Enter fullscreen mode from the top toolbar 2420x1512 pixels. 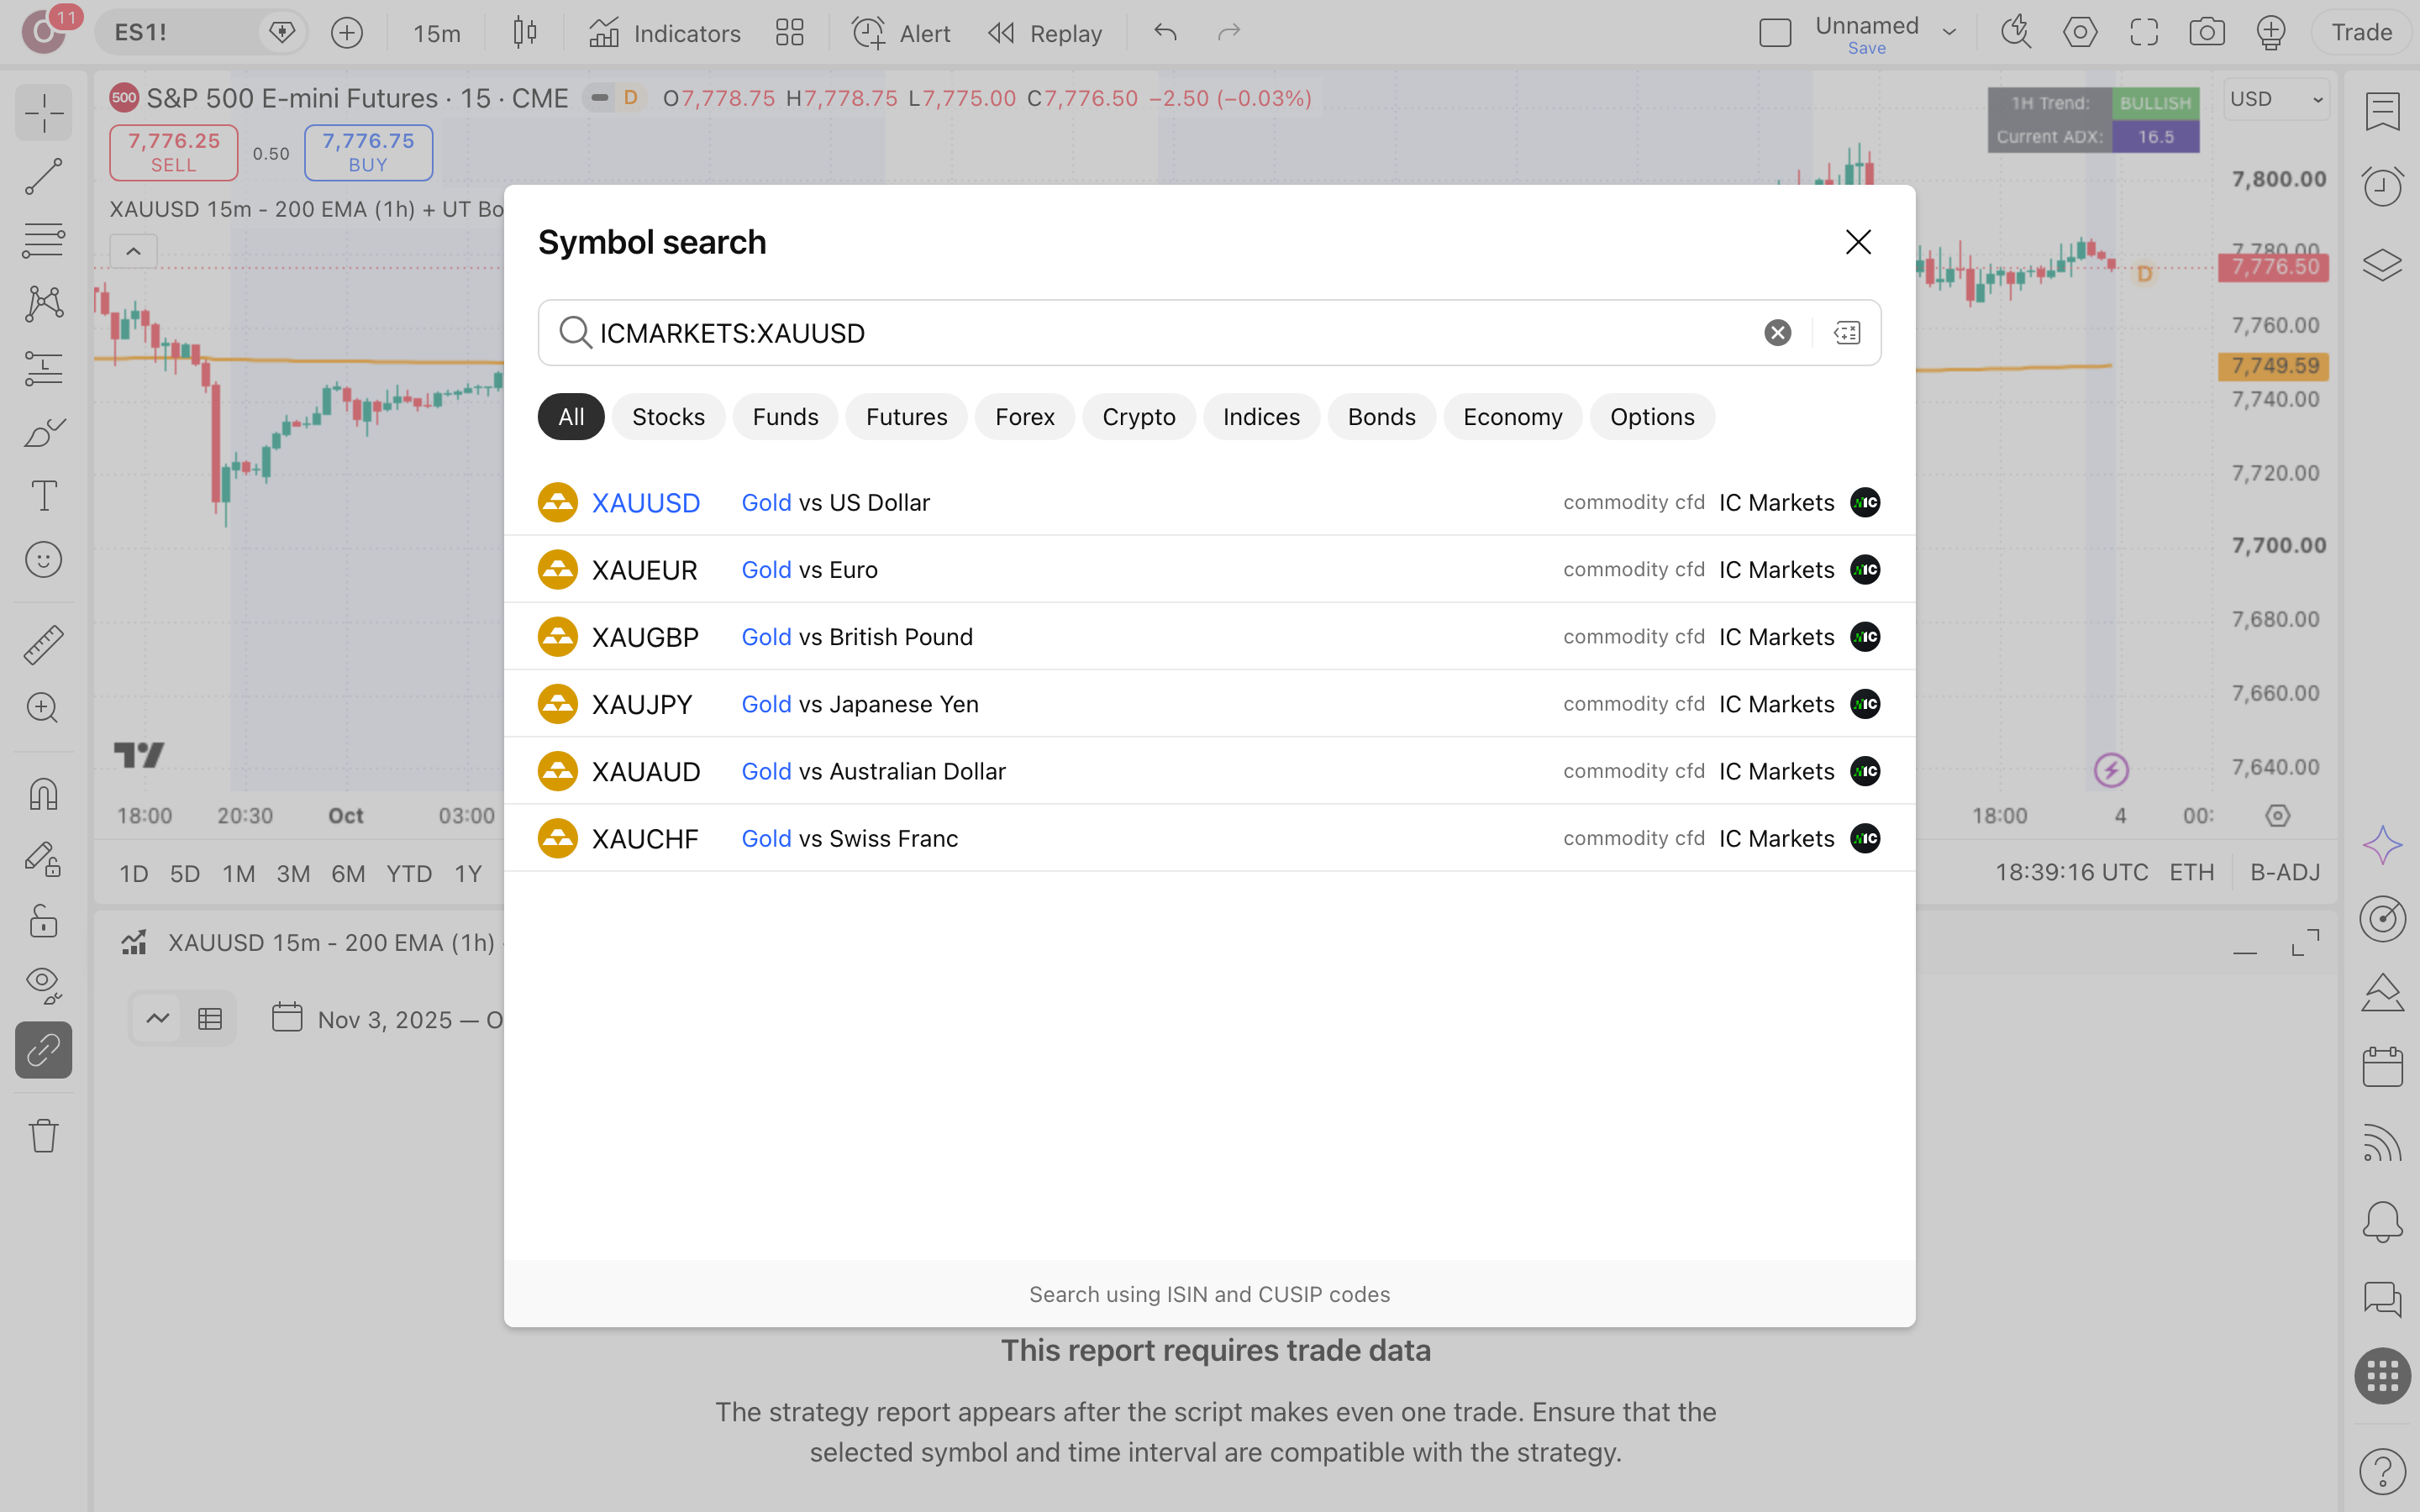pyautogui.click(x=2144, y=33)
